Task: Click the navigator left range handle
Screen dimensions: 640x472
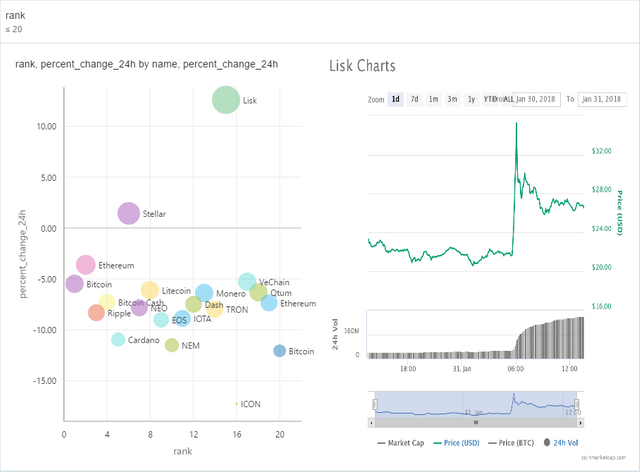Action: coord(375,404)
